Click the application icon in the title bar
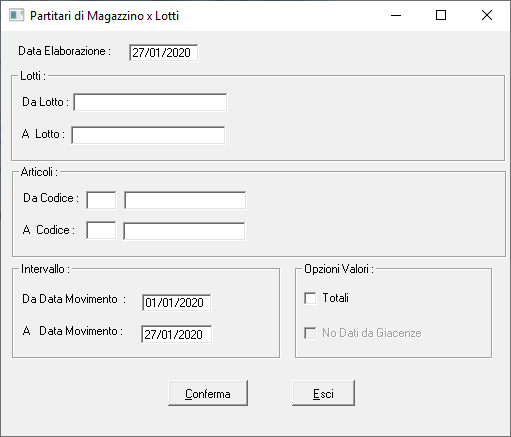 [16, 15]
